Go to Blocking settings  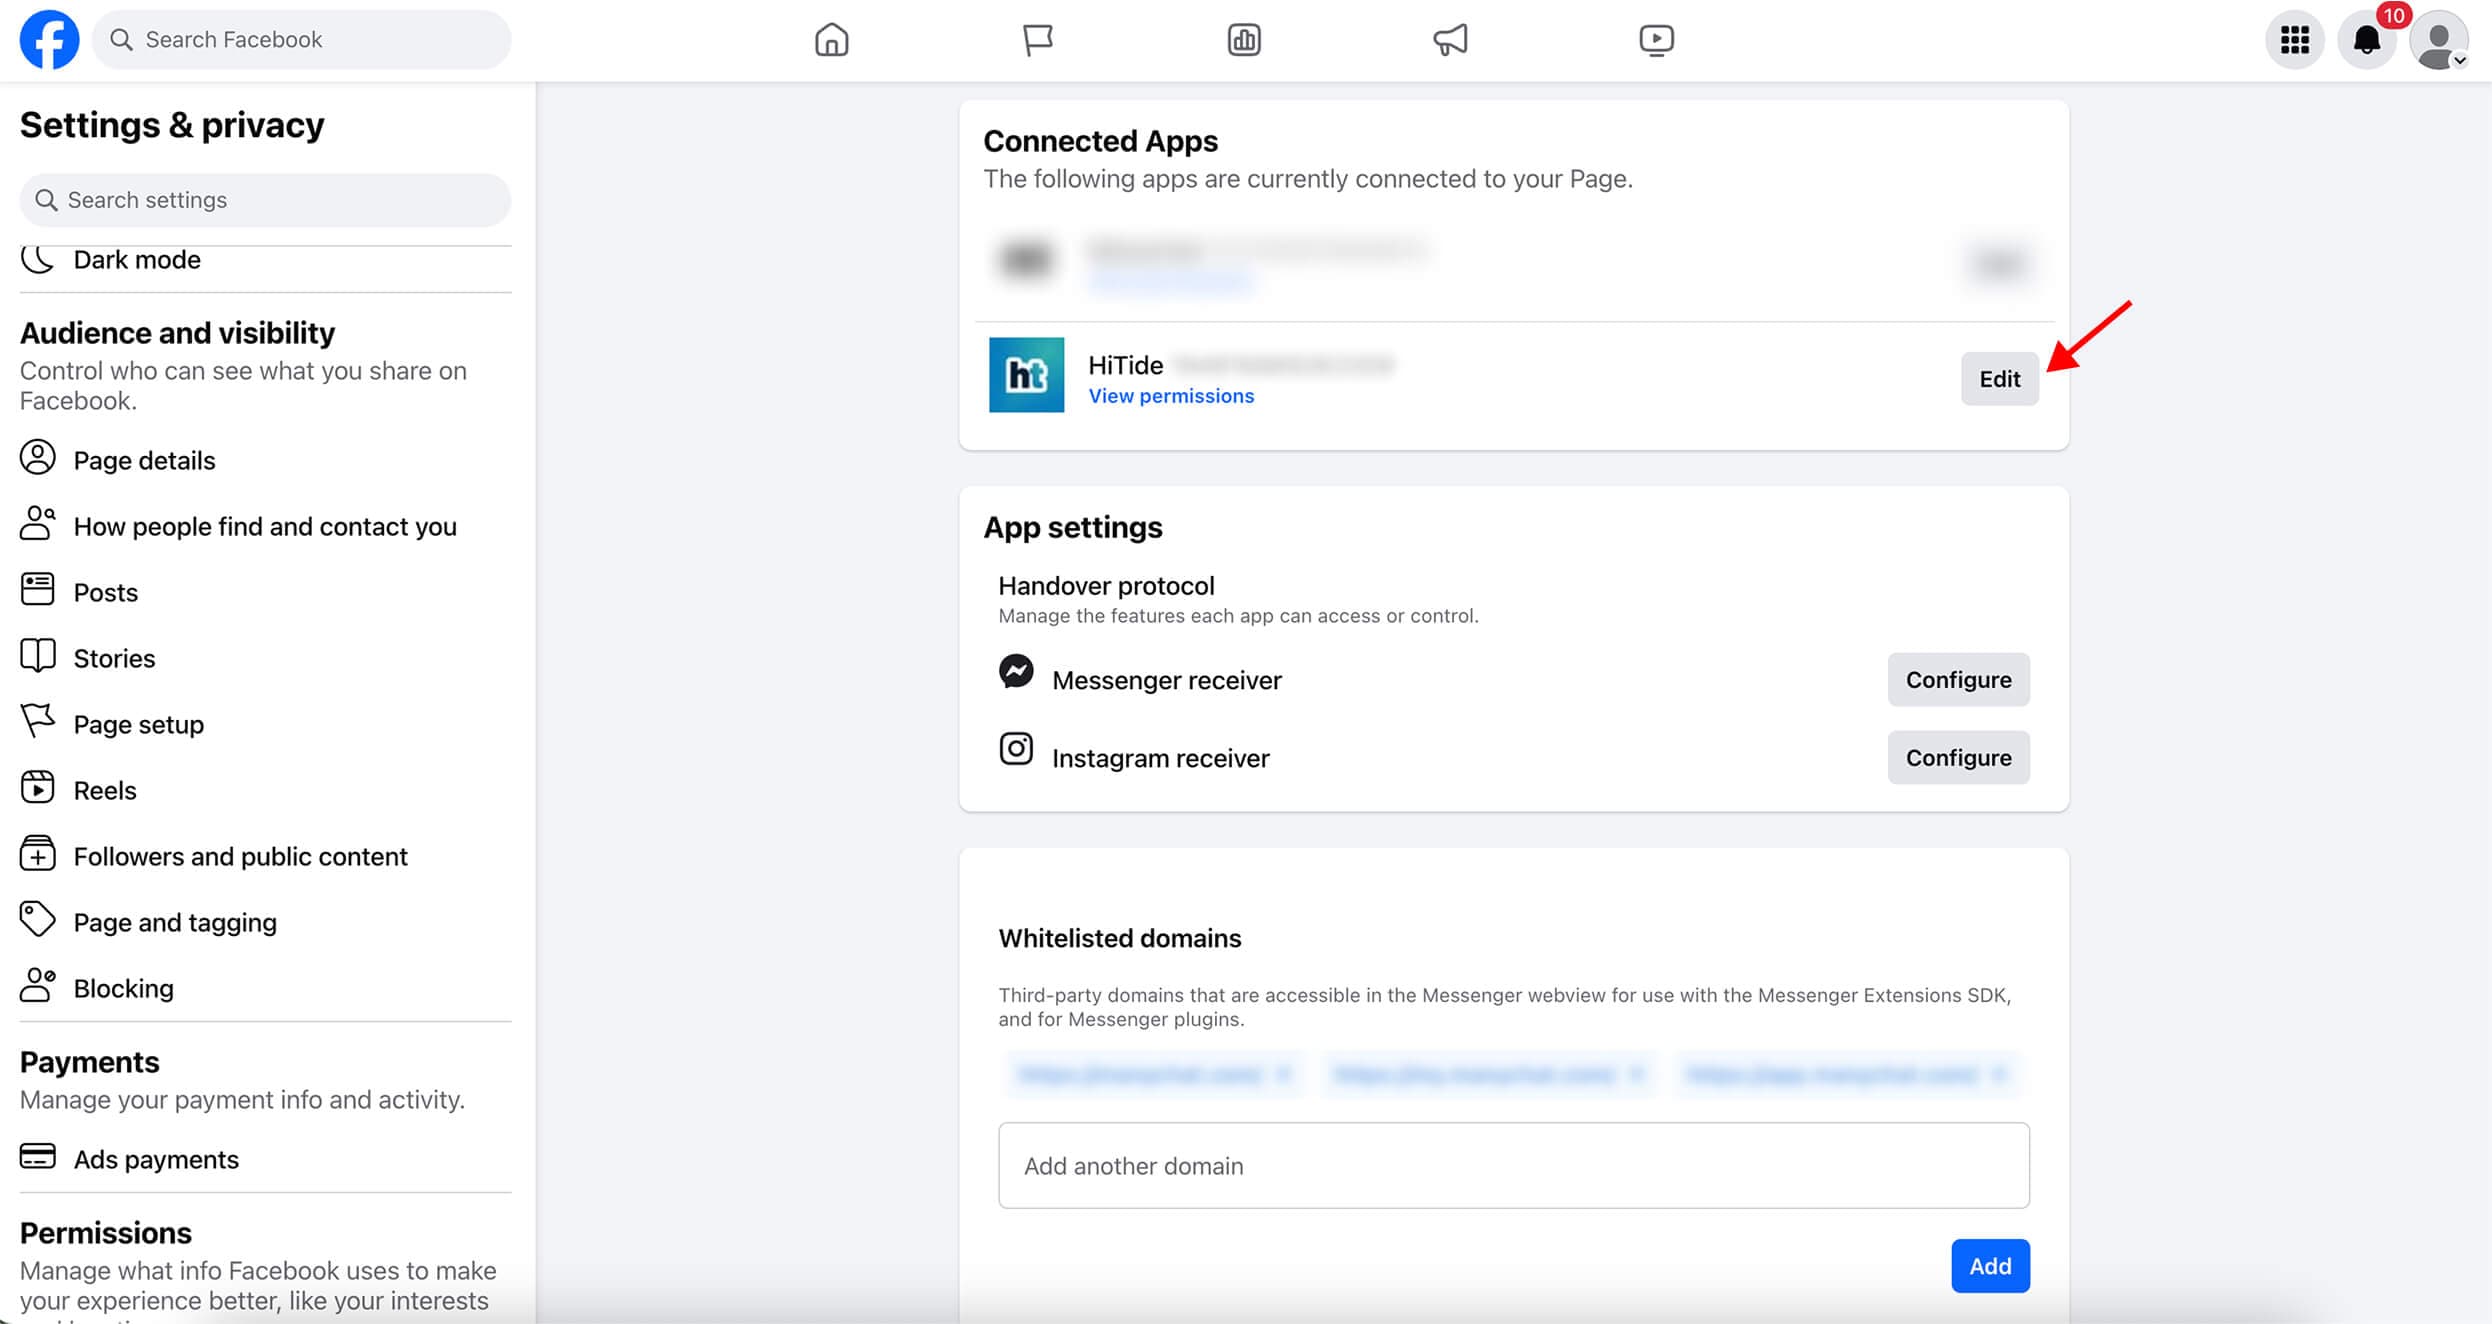123,988
